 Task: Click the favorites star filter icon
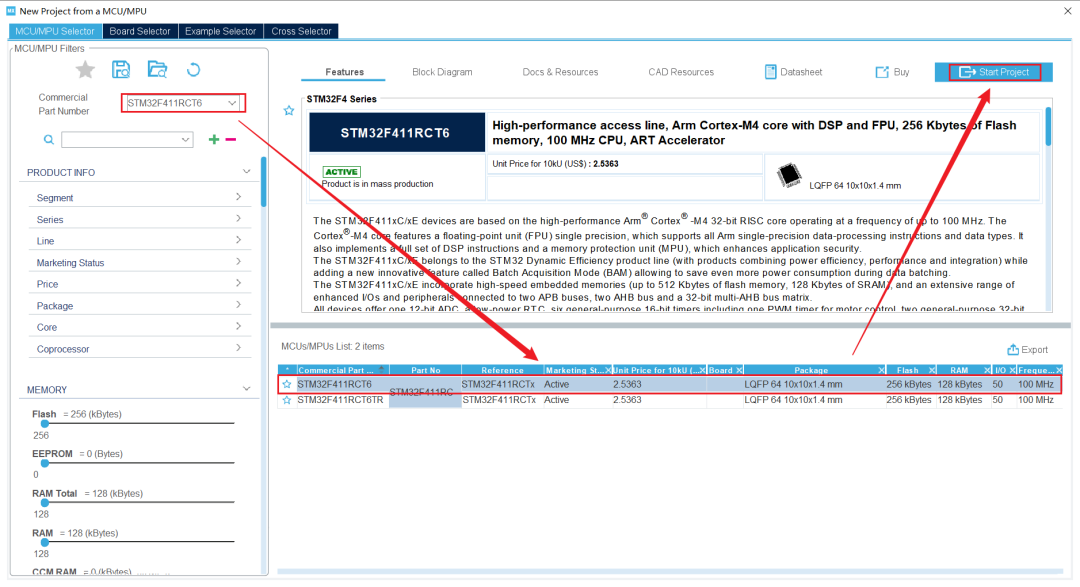86,69
